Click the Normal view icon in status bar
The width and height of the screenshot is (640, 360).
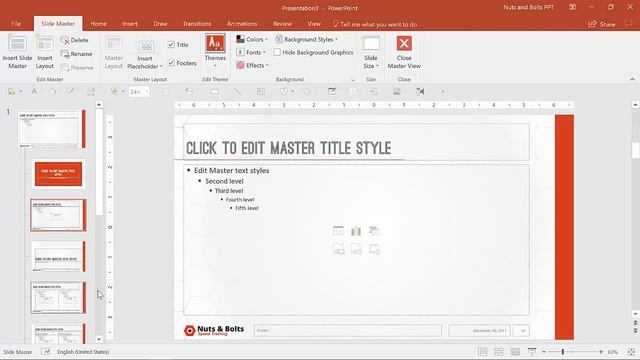click(482, 351)
